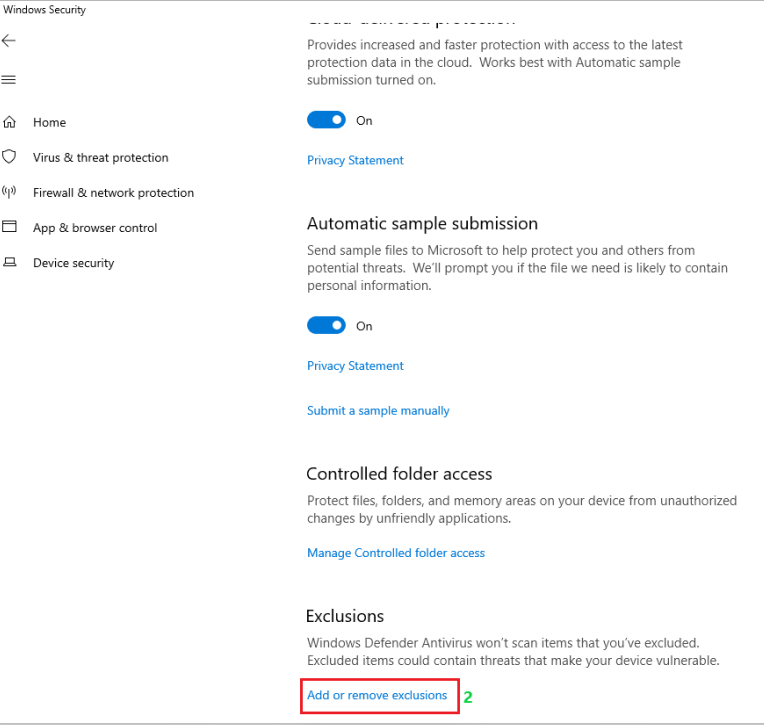The height and width of the screenshot is (725, 764).
Task: Open Home in the sidebar
Action: tap(49, 122)
